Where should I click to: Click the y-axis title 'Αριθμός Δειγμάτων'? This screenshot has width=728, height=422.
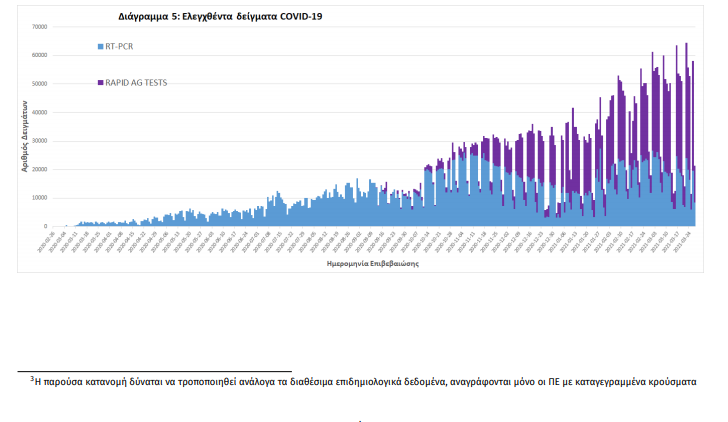coord(23,134)
